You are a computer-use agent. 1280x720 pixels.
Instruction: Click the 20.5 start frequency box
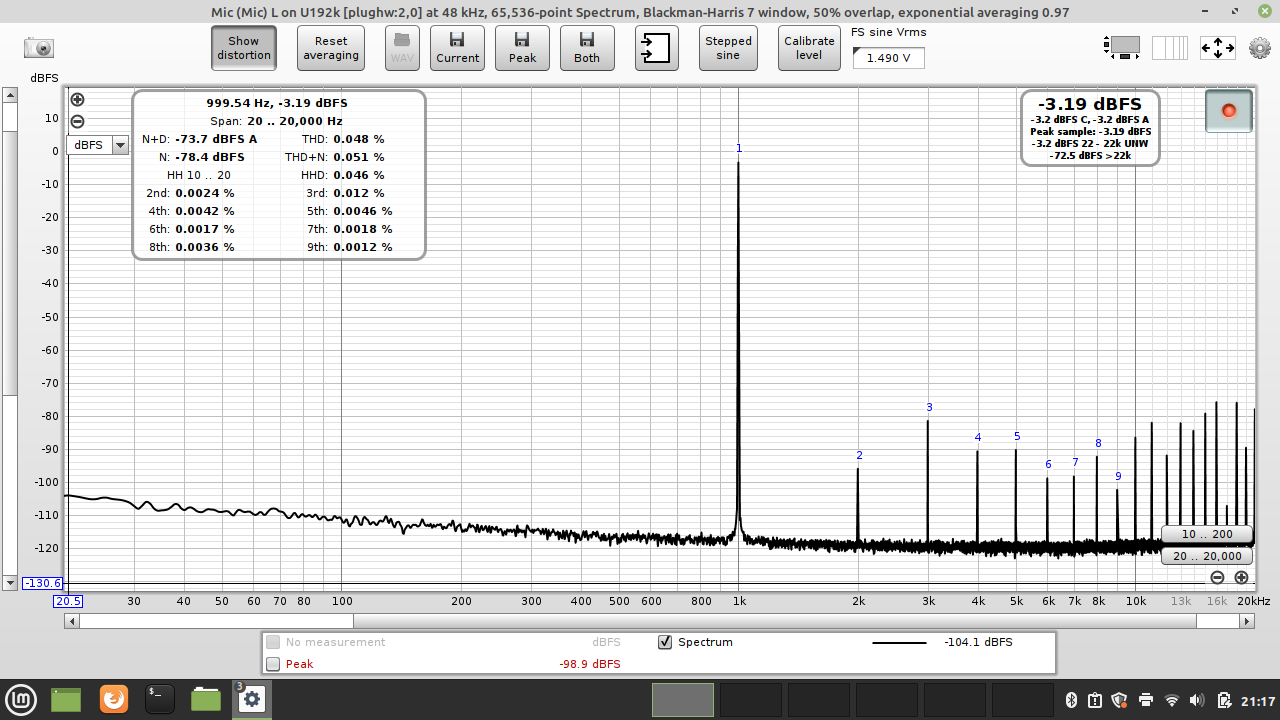coord(68,601)
